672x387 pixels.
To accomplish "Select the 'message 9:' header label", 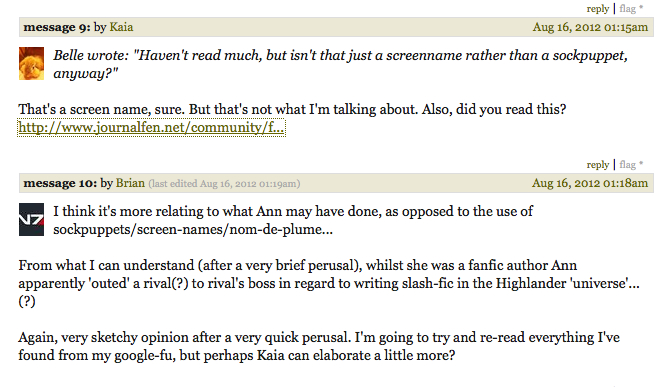I will pyautogui.click(x=57, y=27).
